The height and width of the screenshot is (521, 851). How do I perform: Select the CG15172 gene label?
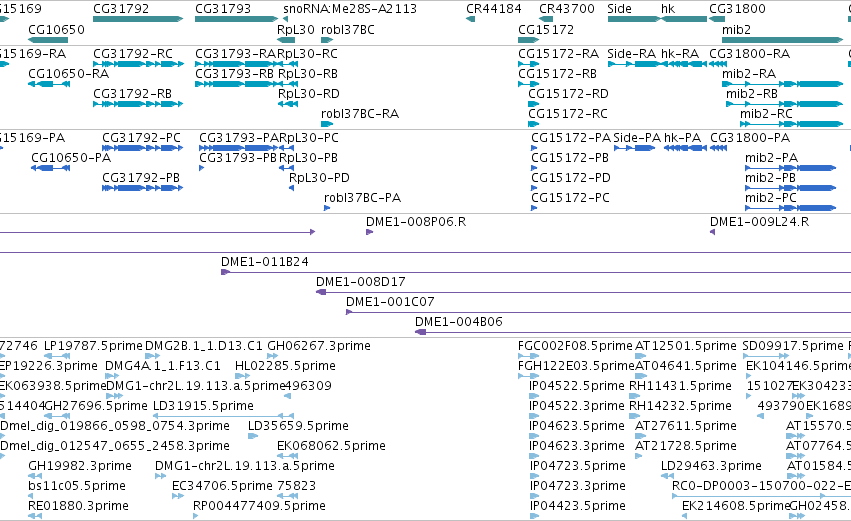coord(546,29)
